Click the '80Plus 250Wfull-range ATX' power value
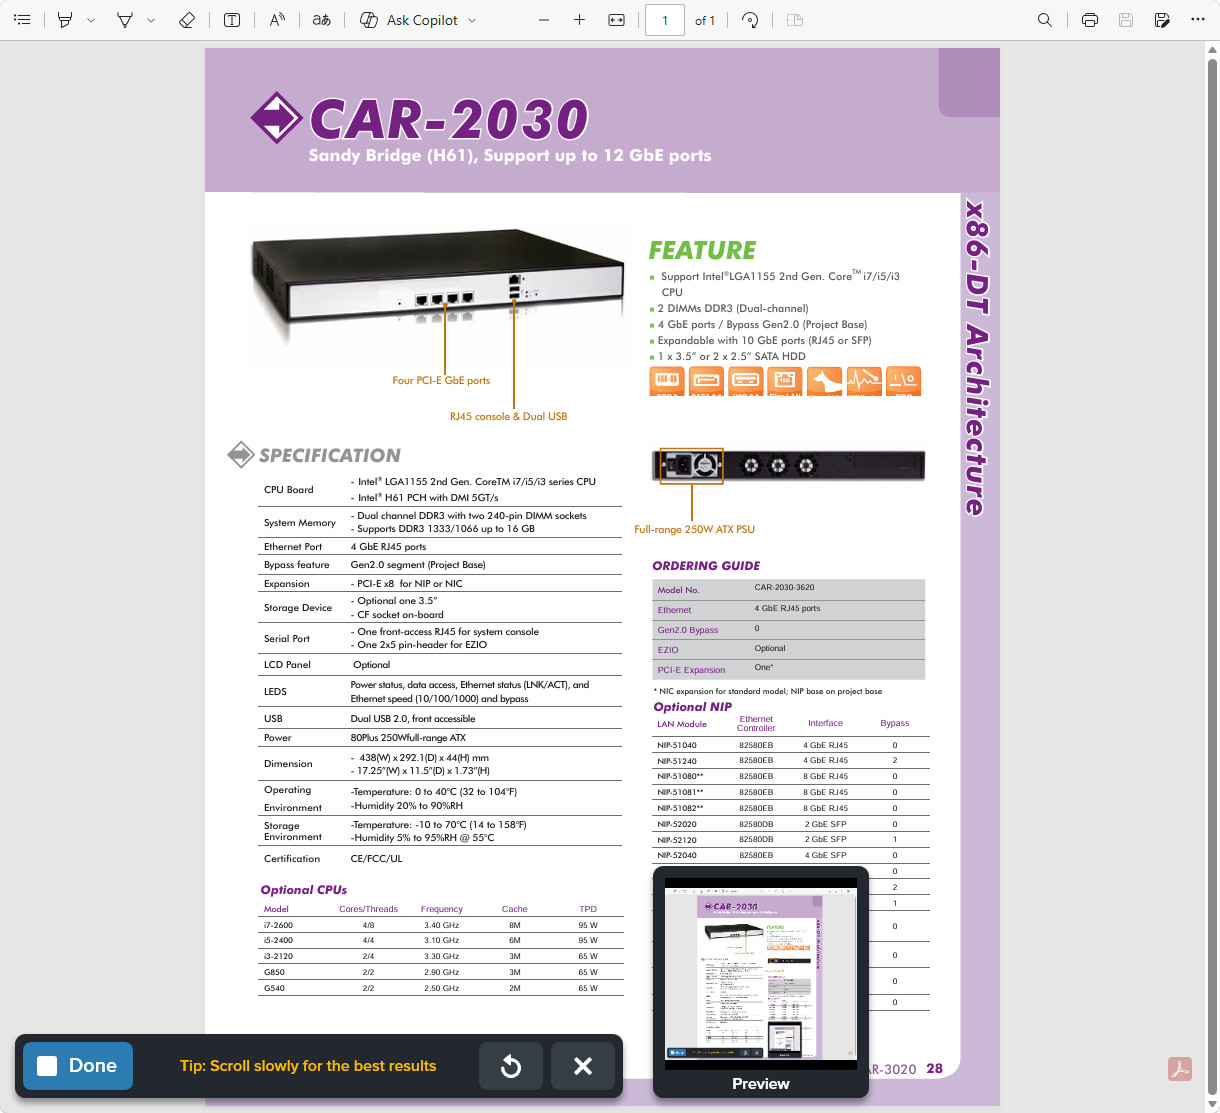 click(x=408, y=738)
